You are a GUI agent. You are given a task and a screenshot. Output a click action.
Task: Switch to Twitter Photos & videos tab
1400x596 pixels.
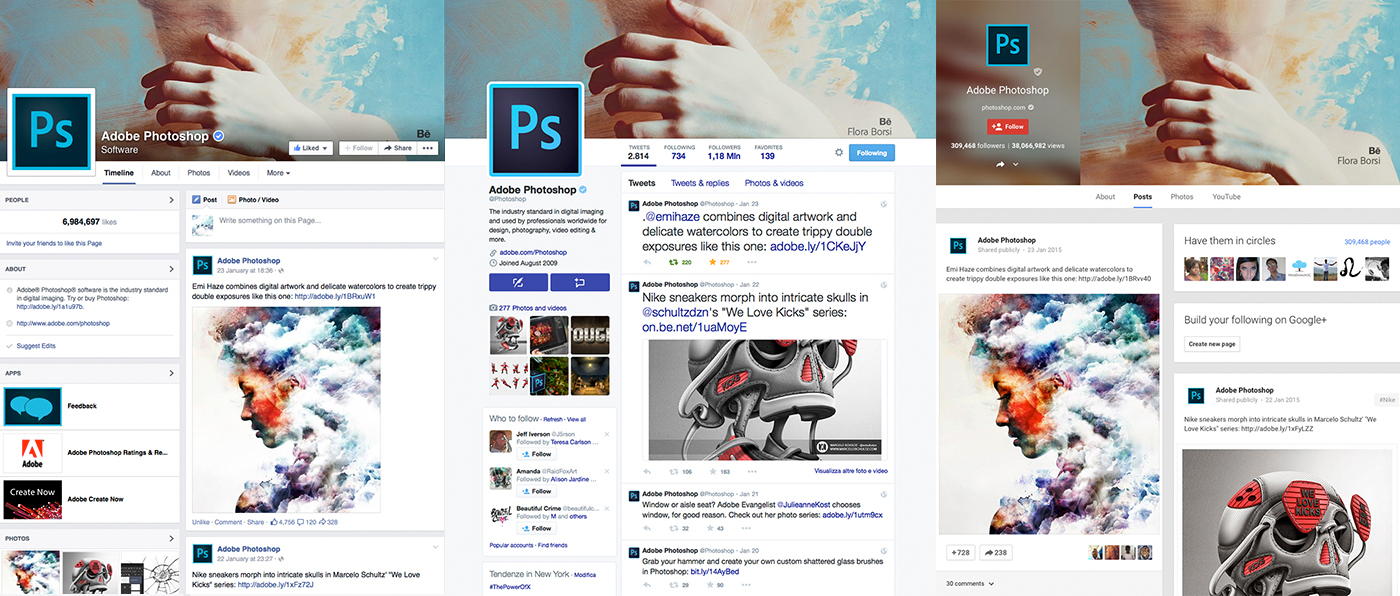click(774, 183)
